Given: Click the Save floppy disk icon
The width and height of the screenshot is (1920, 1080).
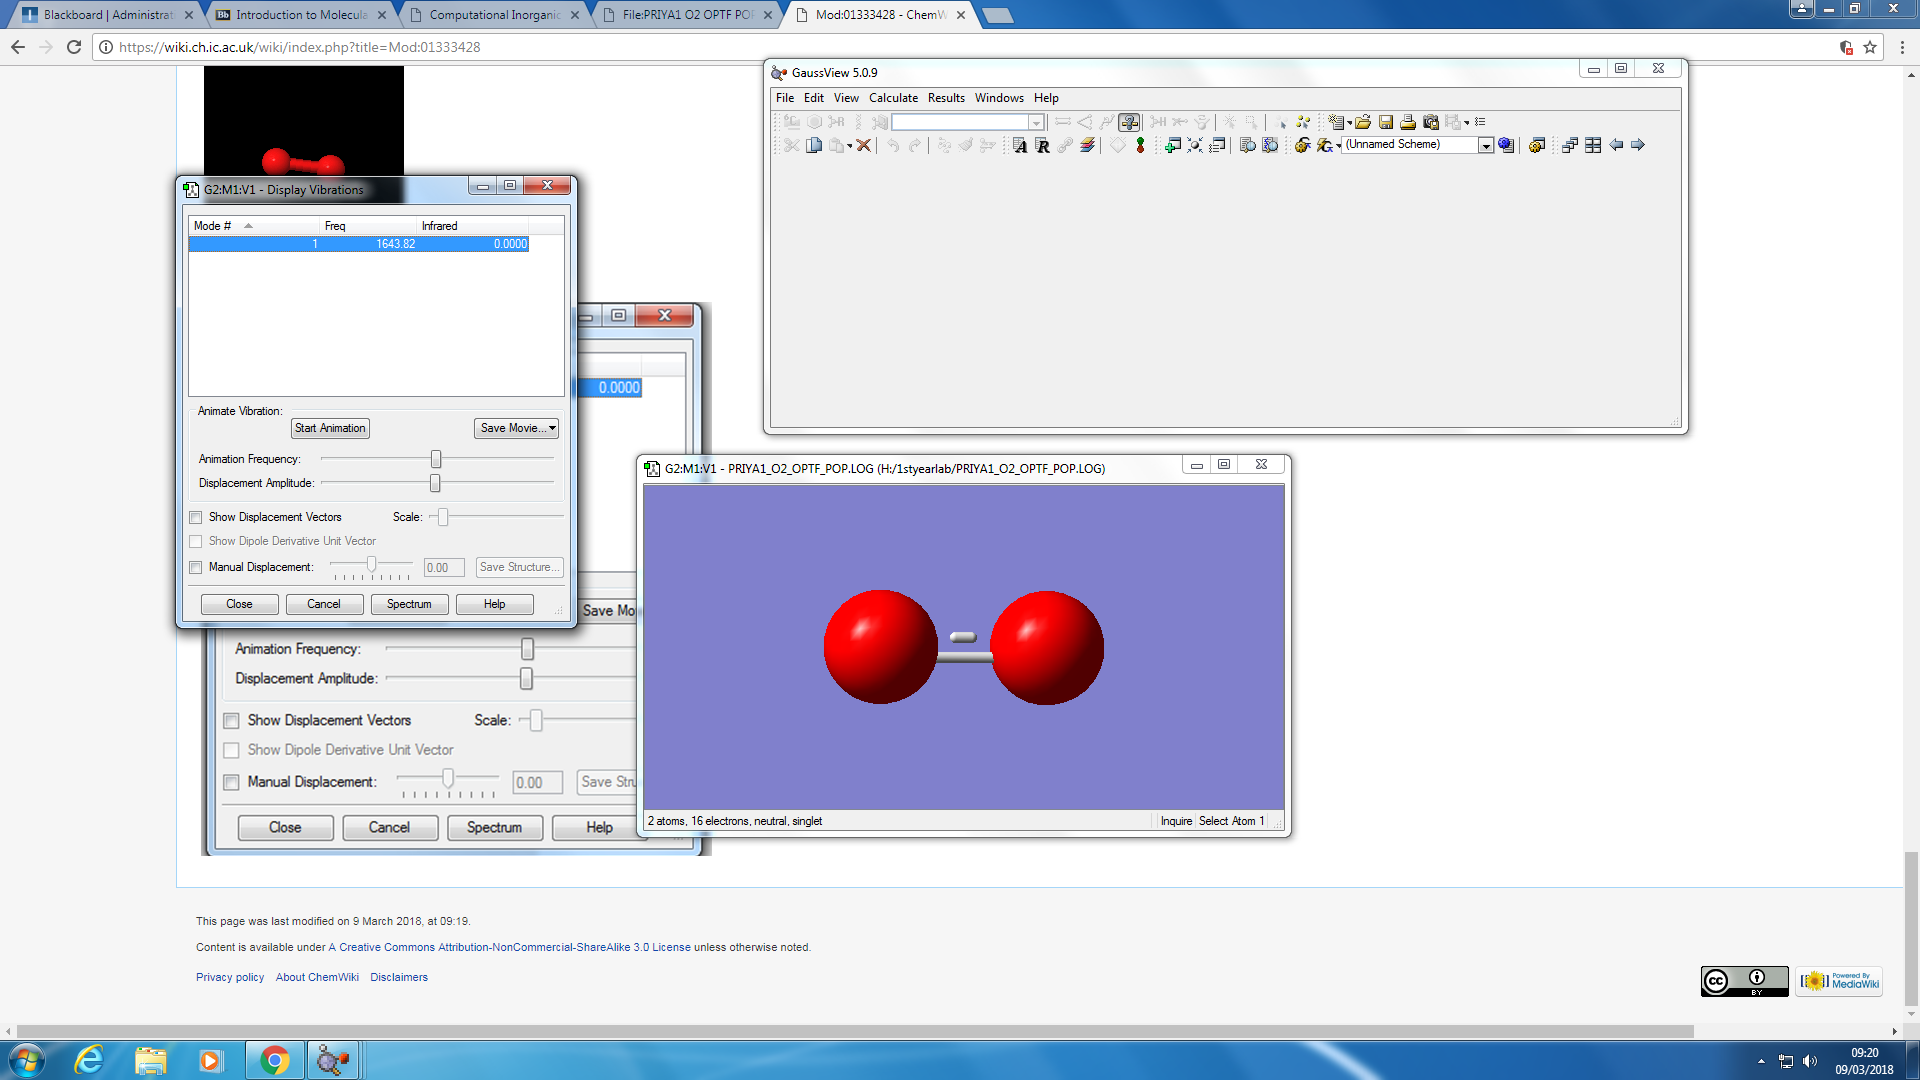Looking at the screenshot, I should [1386, 122].
